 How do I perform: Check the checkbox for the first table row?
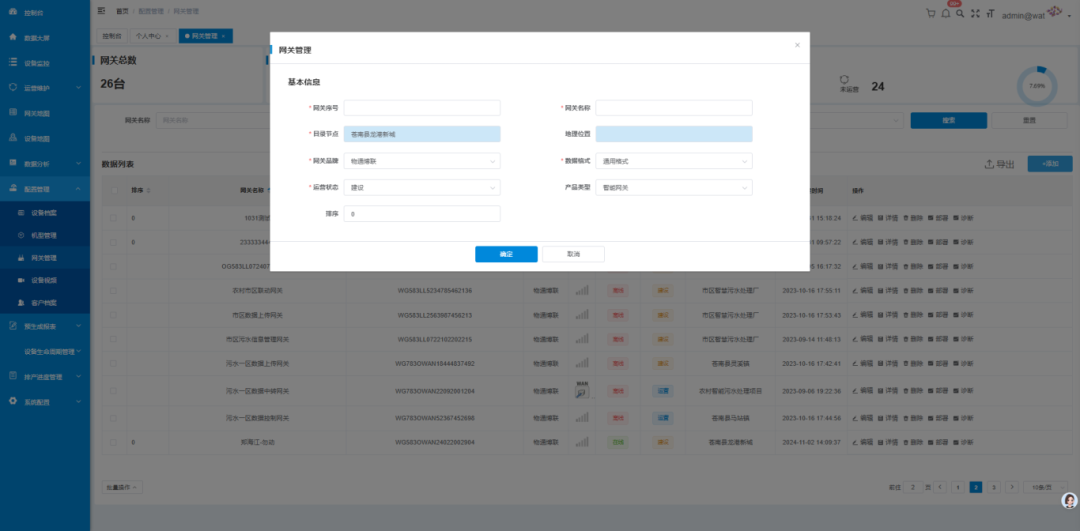click(x=115, y=217)
